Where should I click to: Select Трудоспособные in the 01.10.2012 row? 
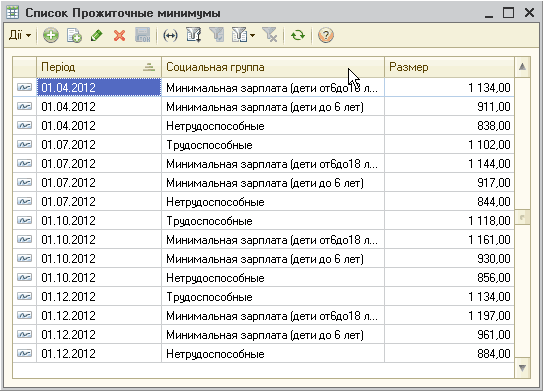click(x=209, y=221)
